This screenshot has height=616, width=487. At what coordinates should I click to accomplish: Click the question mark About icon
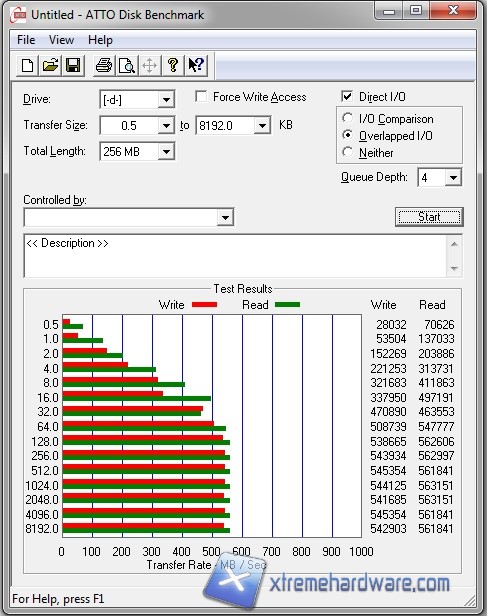click(172, 65)
